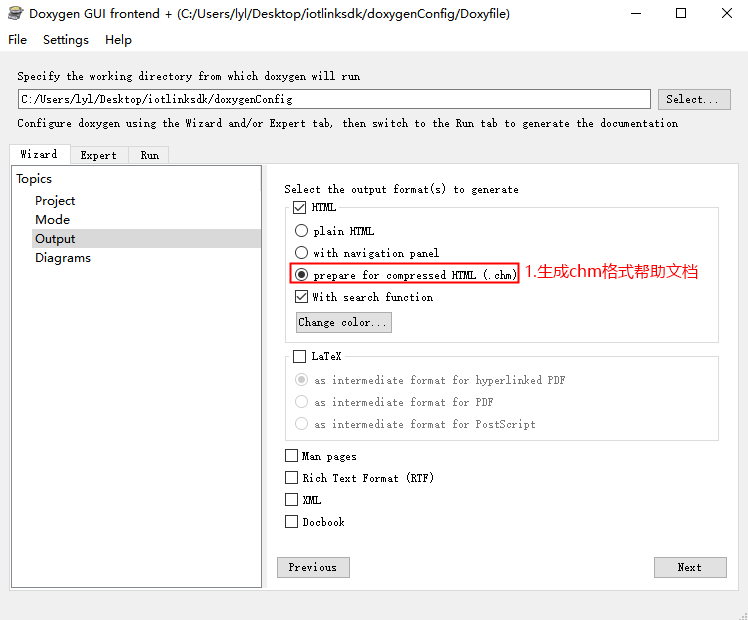
Task: Click the 'Specify the working directory' label
Action: pyautogui.click(x=188, y=76)
